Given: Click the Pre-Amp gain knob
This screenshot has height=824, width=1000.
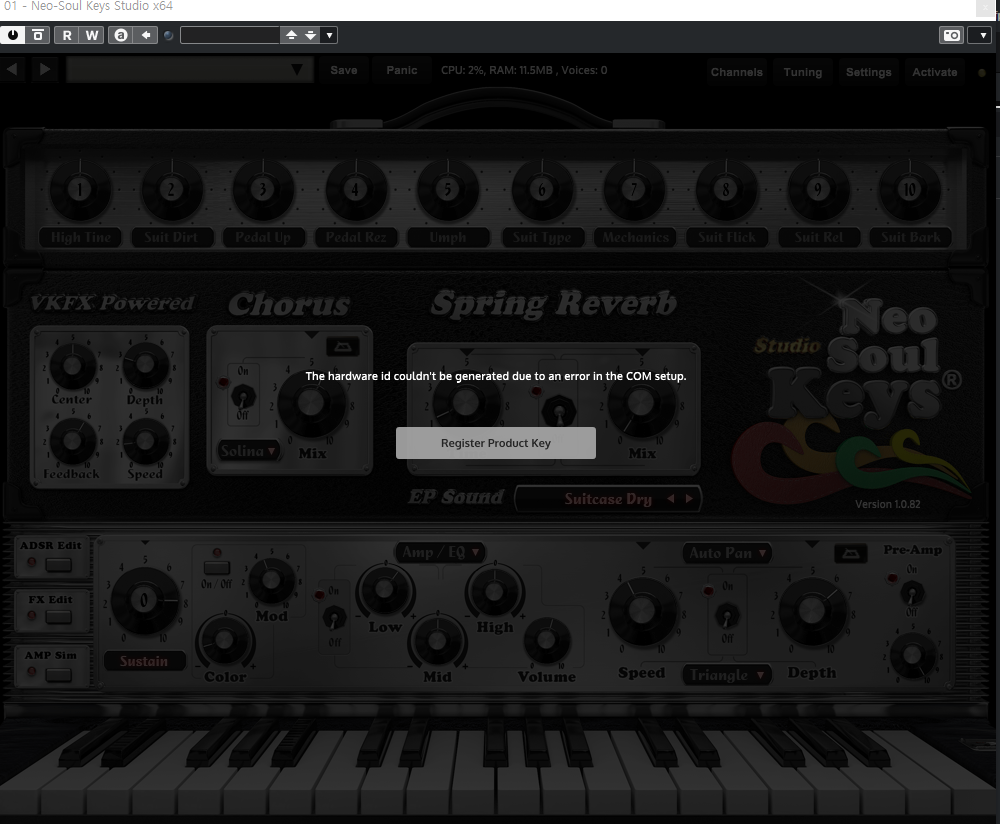Looking at the screenshot, I should pos(912,654).
